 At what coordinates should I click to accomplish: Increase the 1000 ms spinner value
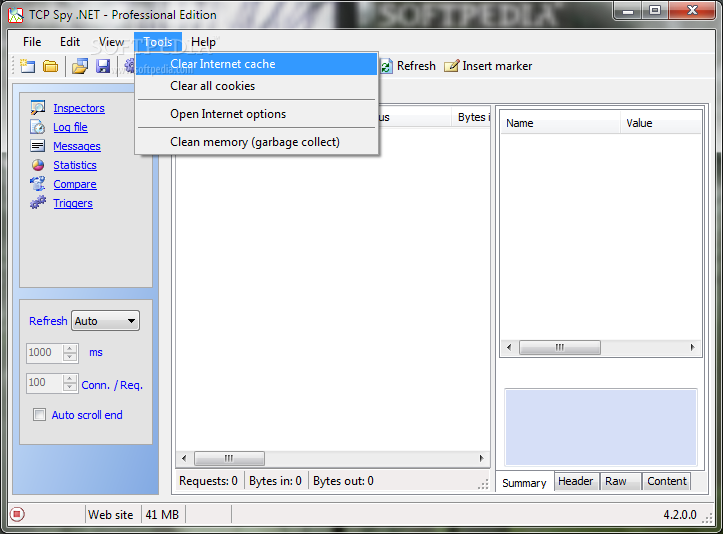point(70,348)
